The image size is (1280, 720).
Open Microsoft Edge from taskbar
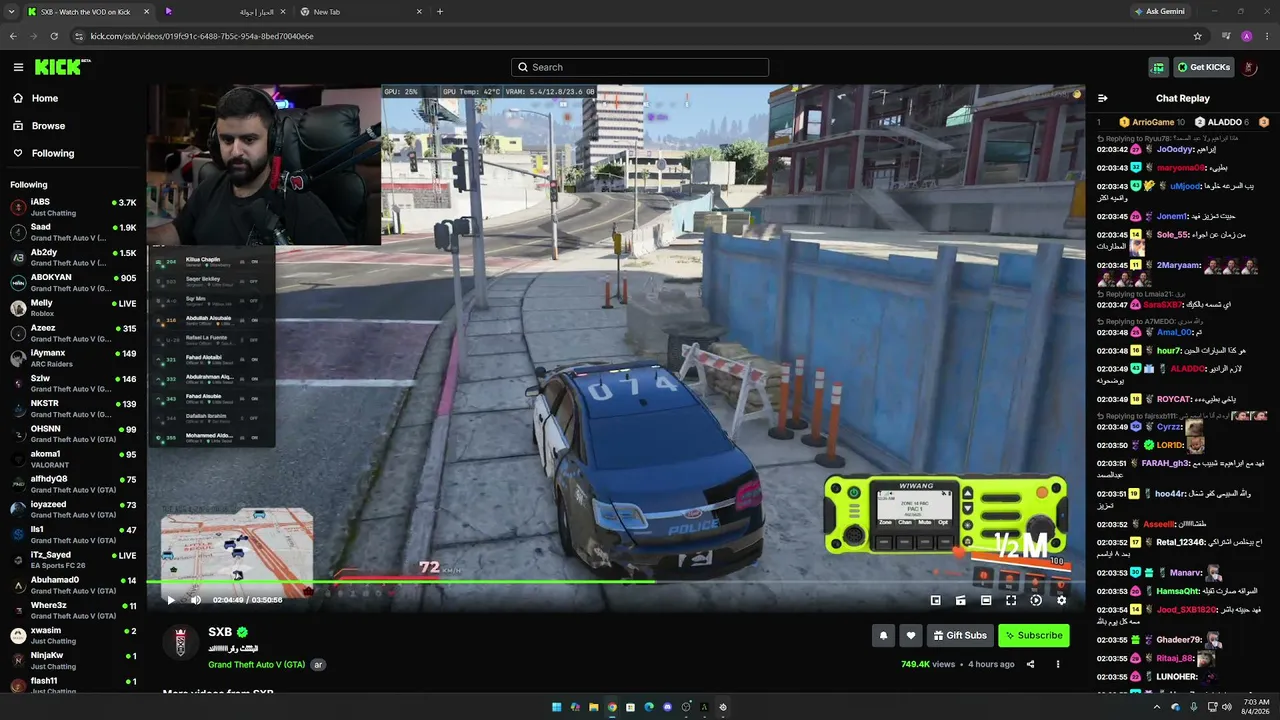649,707
